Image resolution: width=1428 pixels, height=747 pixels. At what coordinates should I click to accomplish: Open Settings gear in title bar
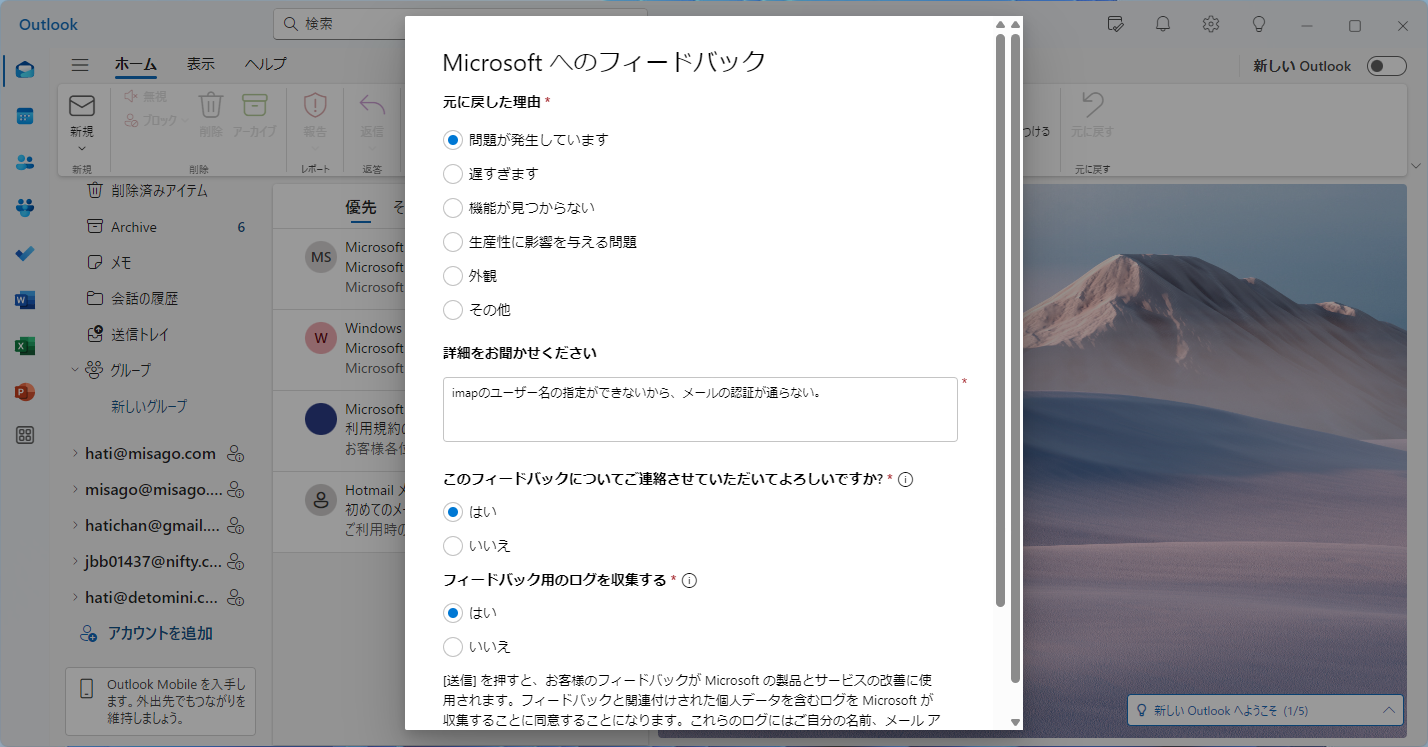coord(1211,24)
